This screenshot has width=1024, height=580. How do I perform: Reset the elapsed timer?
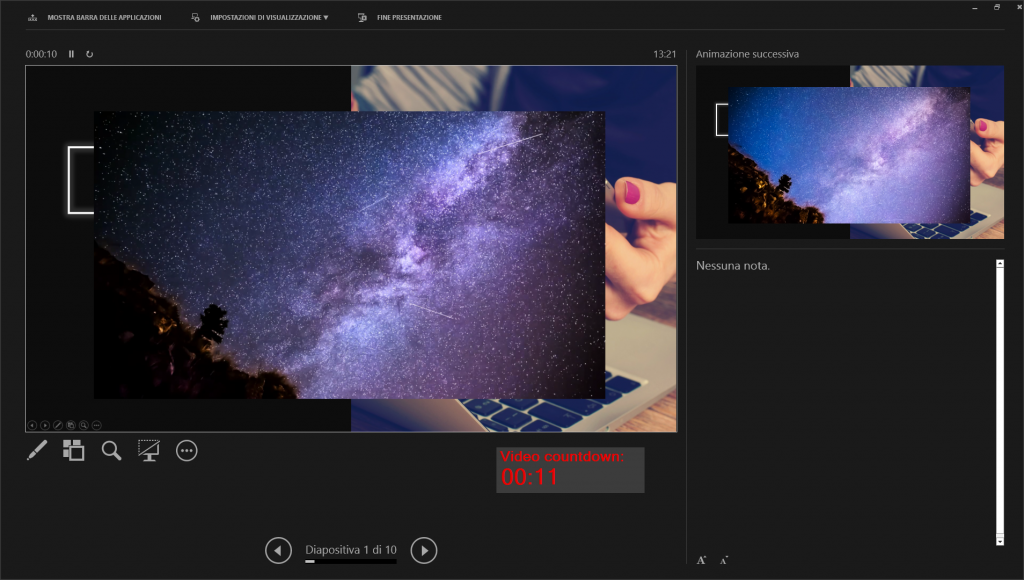89,54
